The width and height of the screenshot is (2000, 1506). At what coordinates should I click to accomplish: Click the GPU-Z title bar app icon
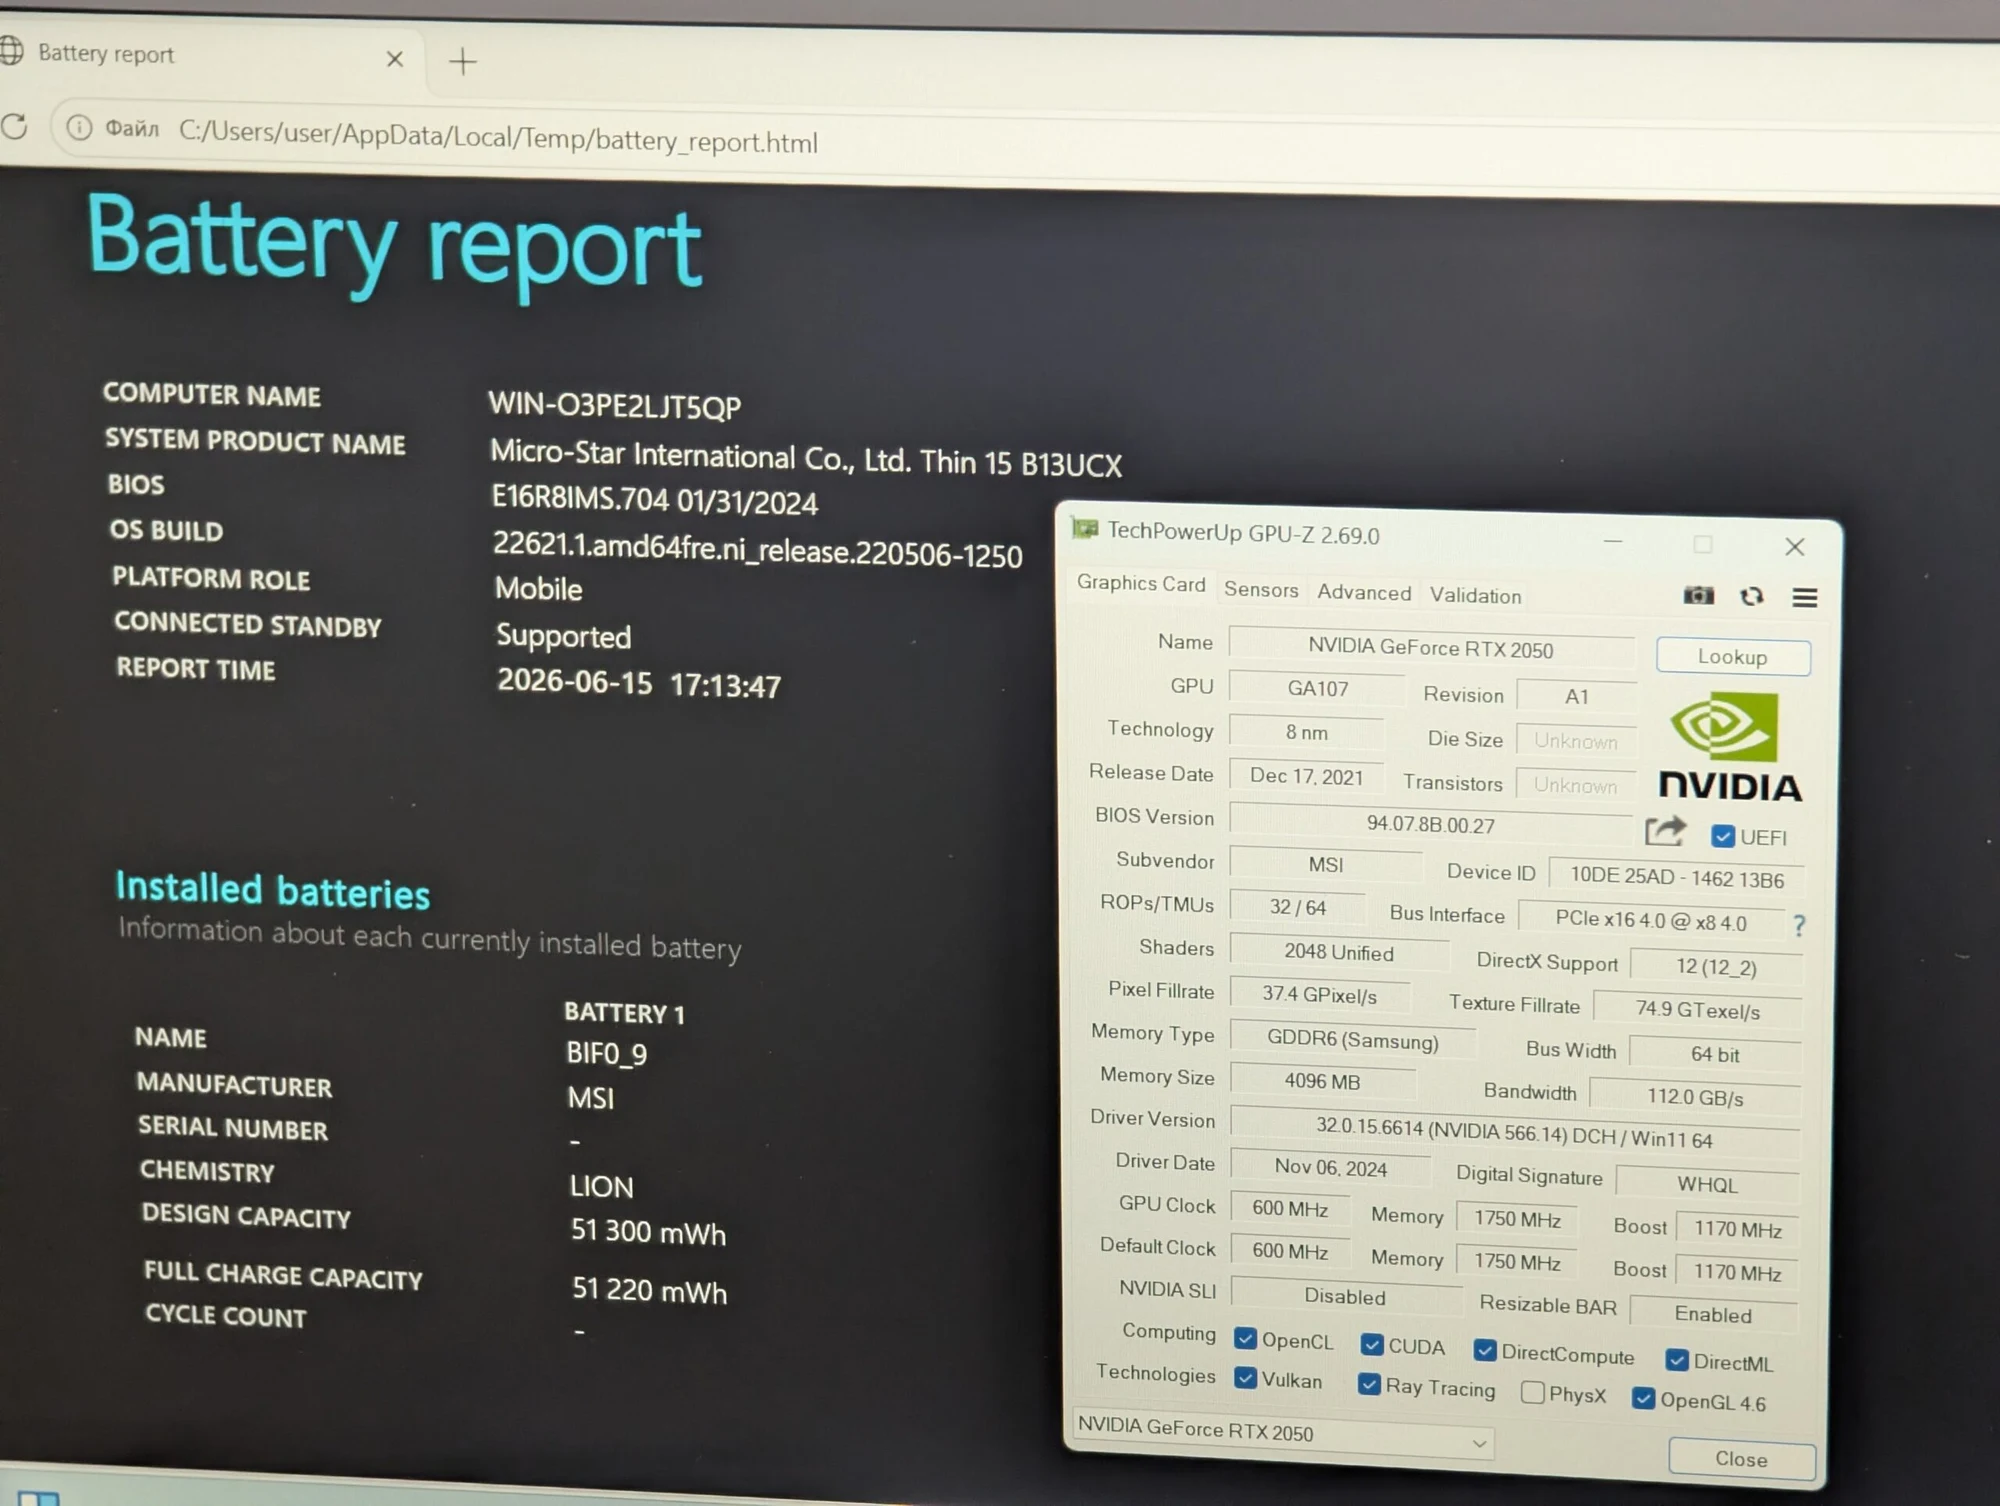tap(1085, 528)
